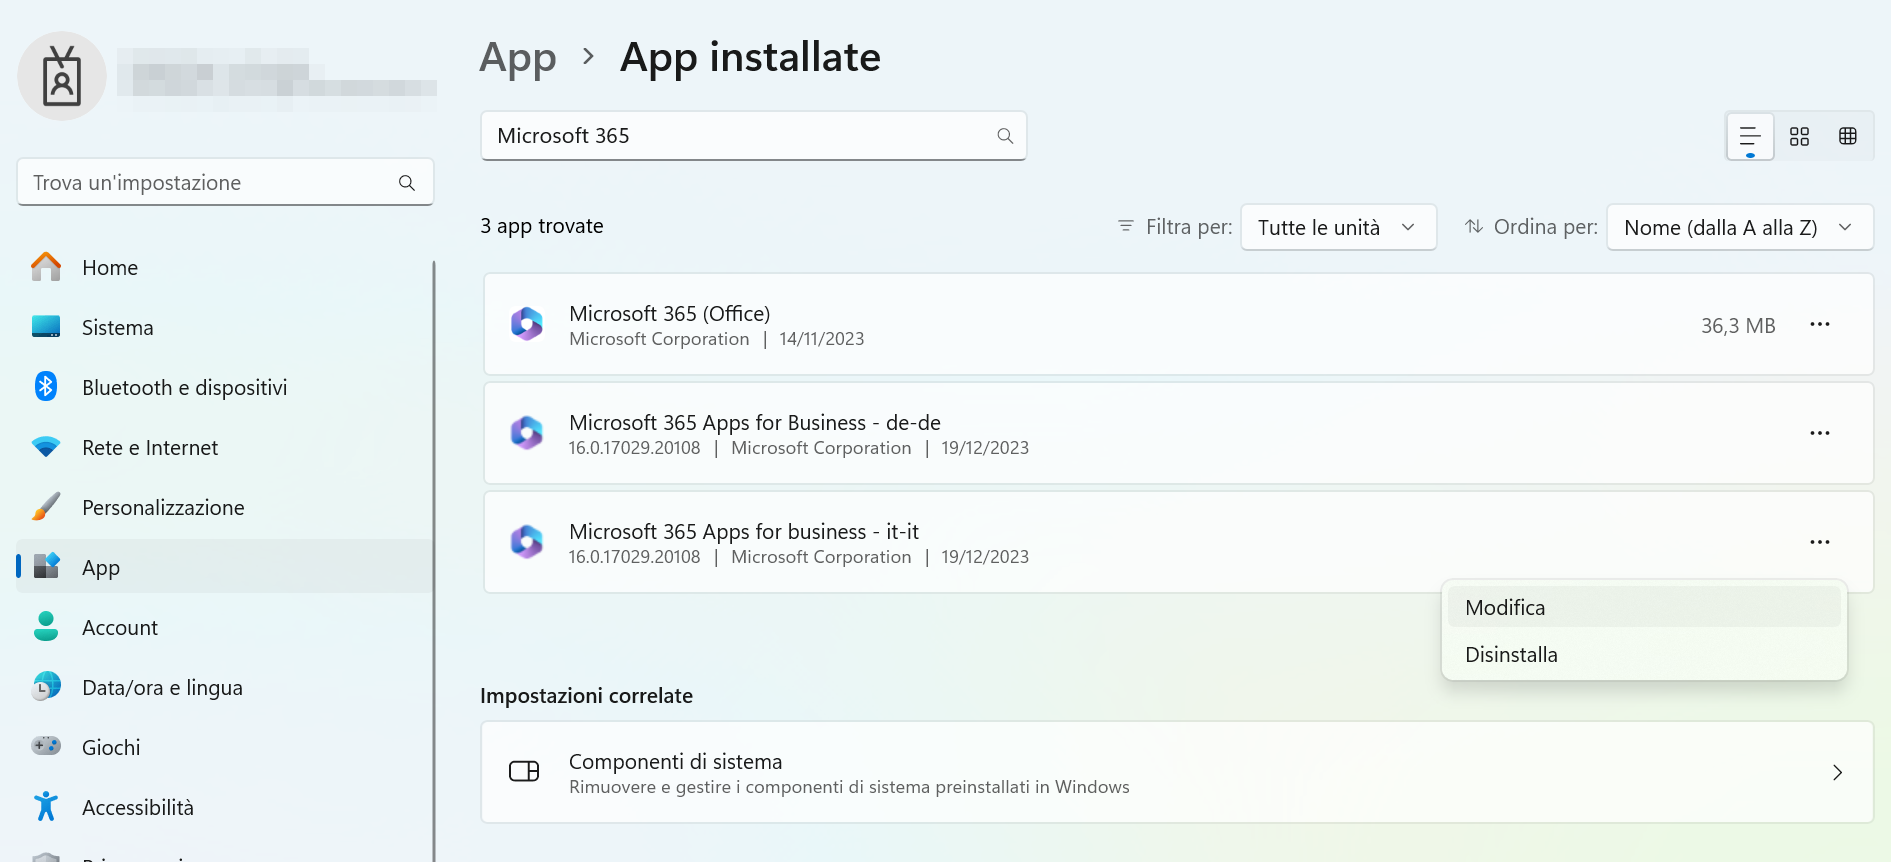Click the Apps for business it-it logo

click(x=527, y=542)
